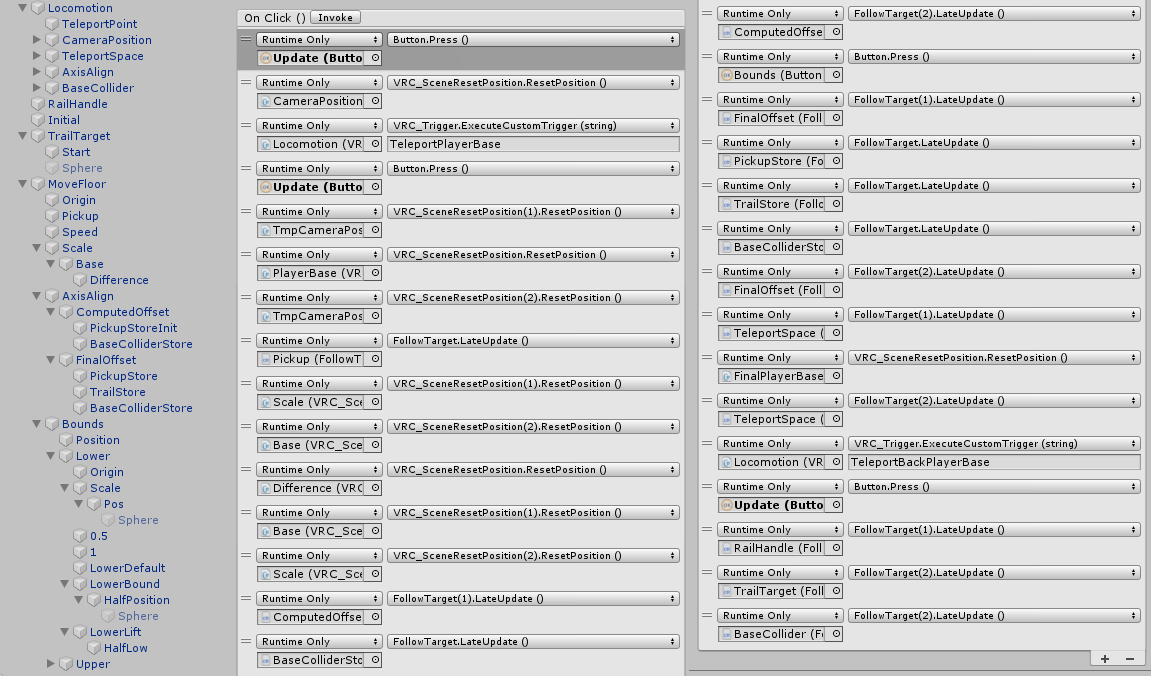The width and height of the screenshot is (1151, 676).
Task: Click the RailHandle cube icon
Action: click(38, 104)
